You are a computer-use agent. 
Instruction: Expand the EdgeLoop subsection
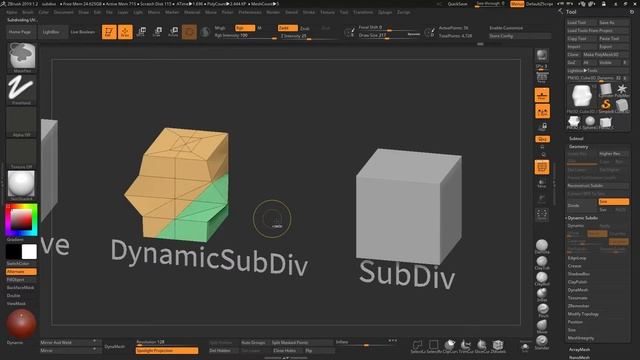click(x=577, y=258)
